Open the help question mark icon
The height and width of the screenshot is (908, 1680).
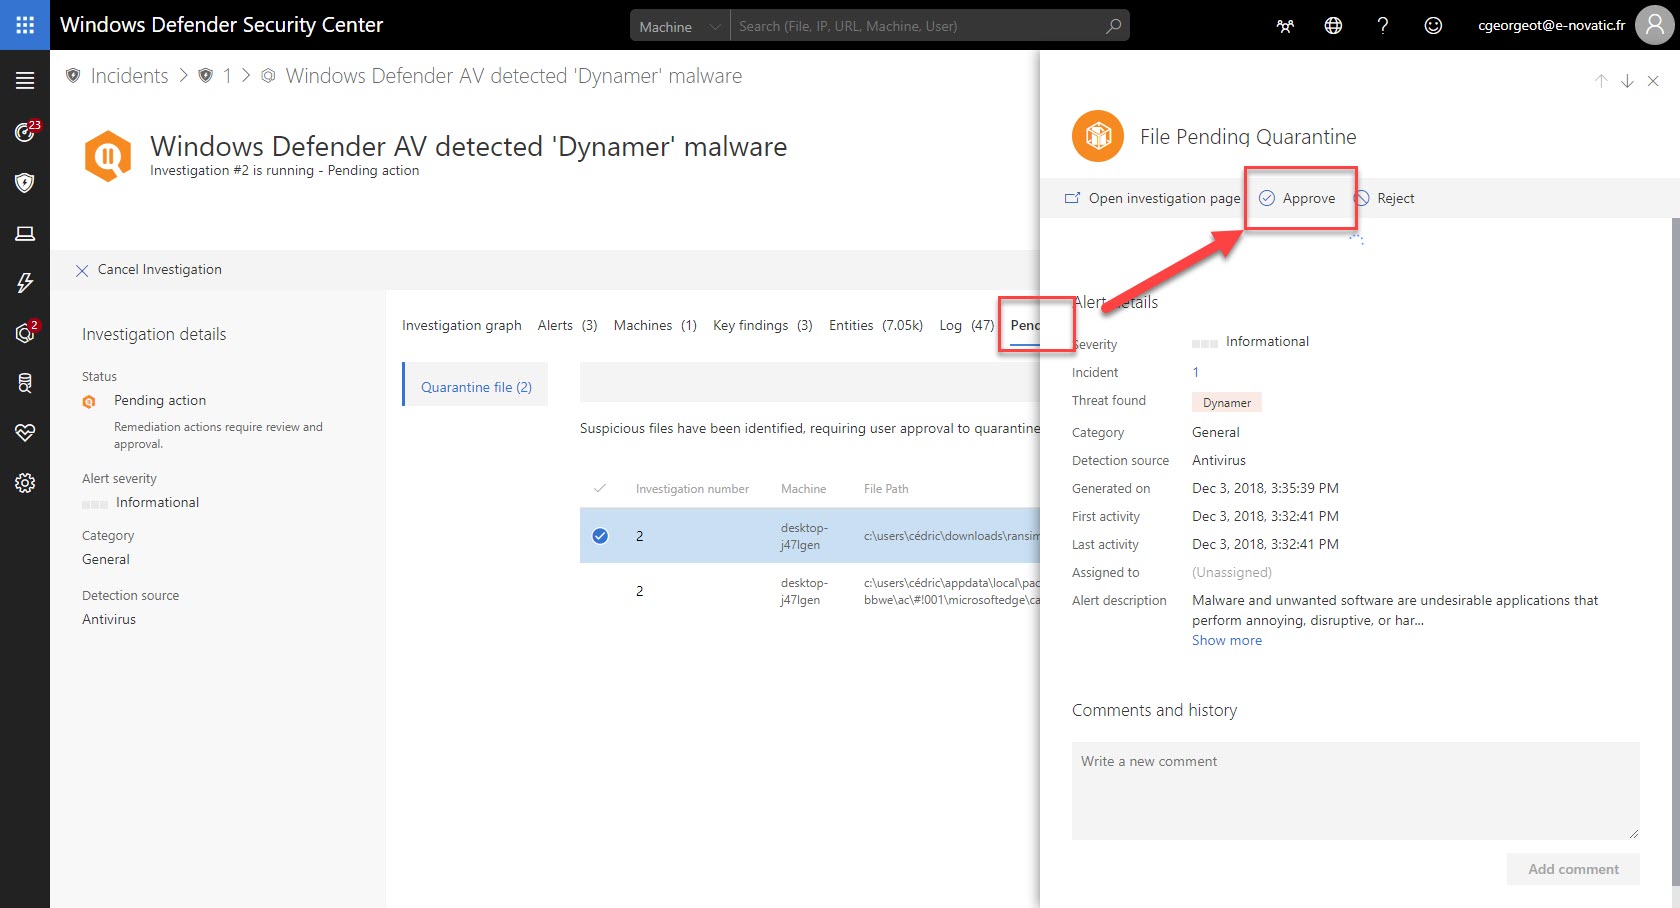point(1383,26)
